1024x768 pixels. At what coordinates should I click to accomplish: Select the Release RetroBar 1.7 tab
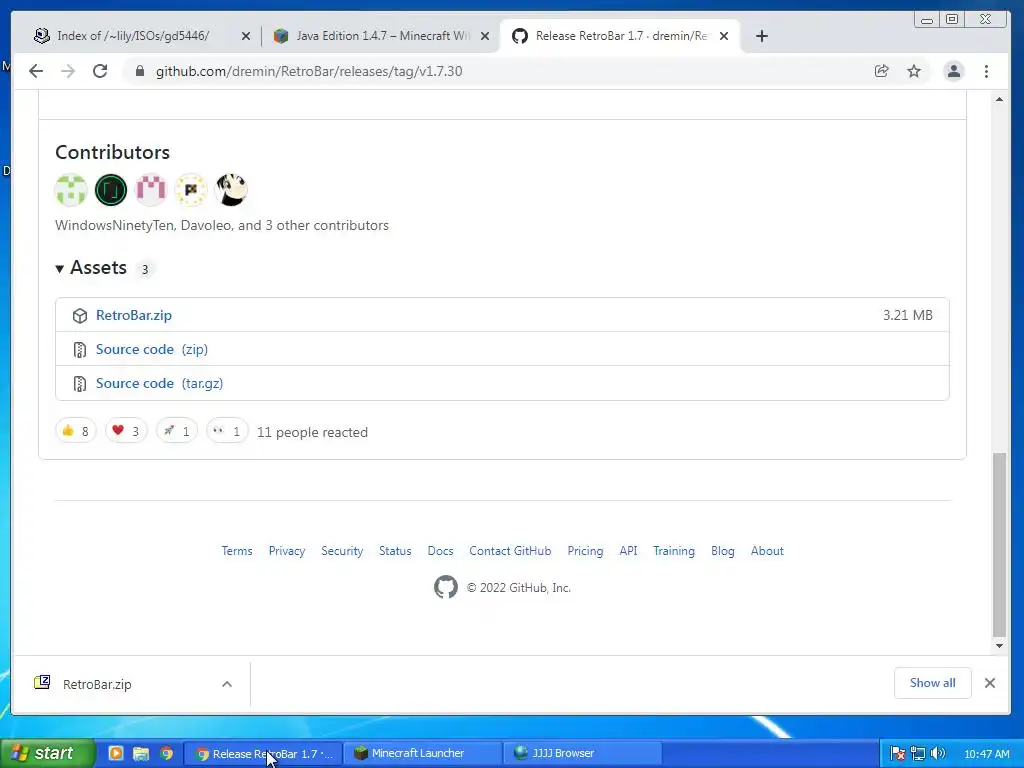[x=620, y=36]
